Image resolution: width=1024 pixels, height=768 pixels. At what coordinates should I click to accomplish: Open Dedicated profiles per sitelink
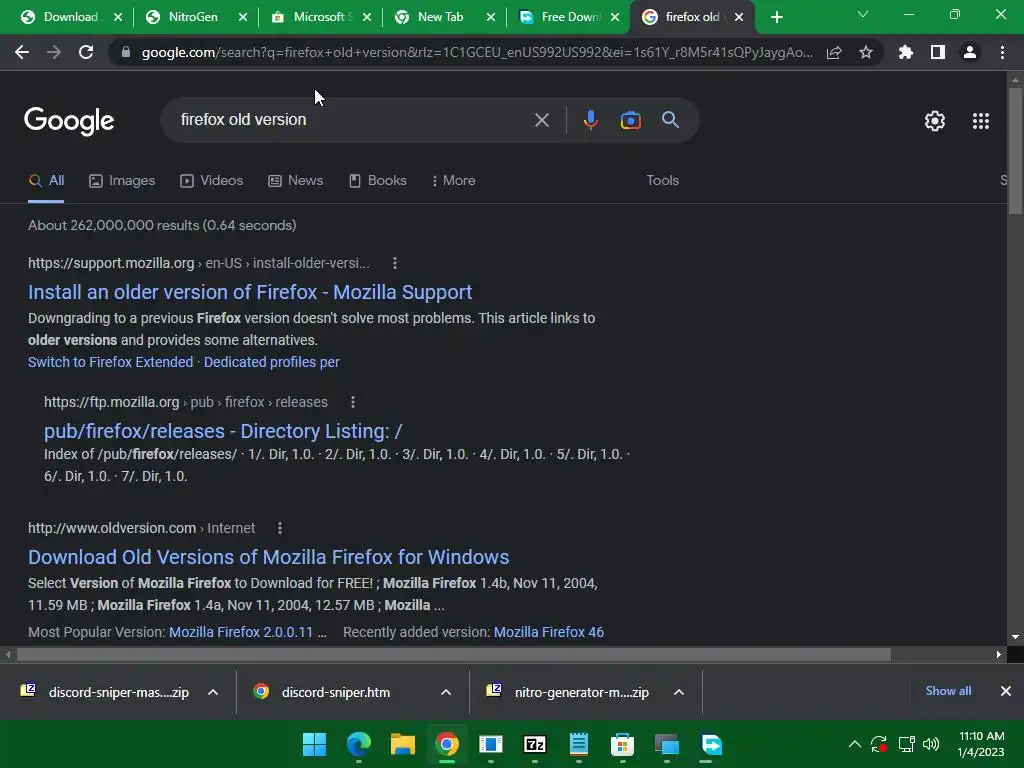coord(272,362)
